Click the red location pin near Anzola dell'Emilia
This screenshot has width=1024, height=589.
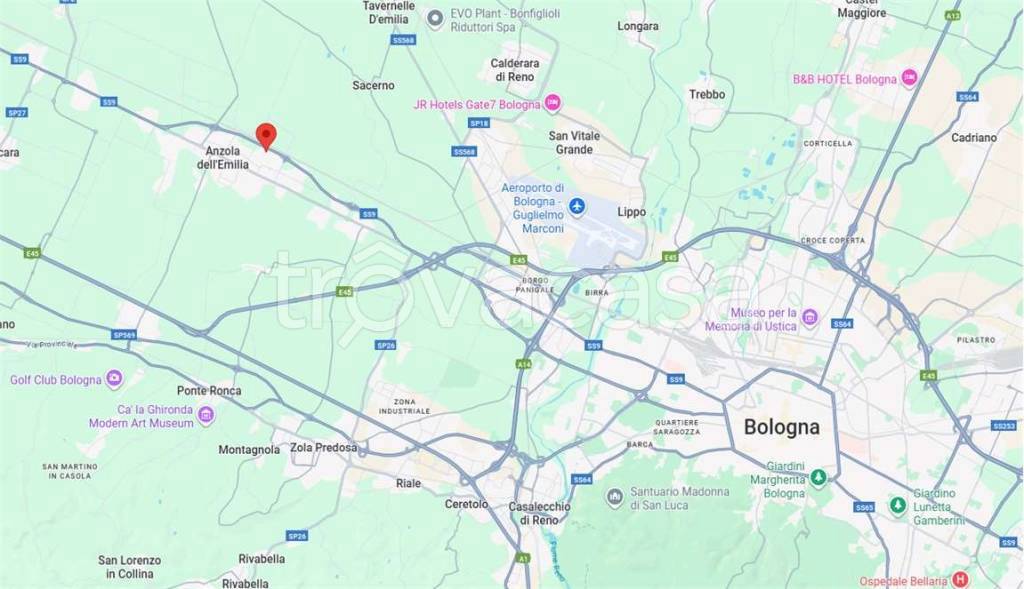tap(266, 136)
